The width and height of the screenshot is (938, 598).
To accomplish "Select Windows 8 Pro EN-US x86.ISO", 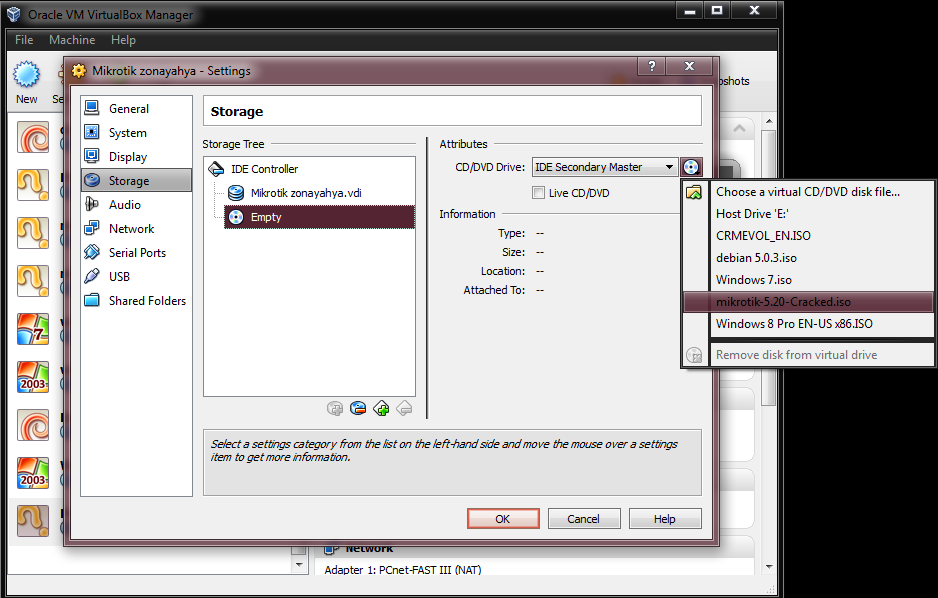I will [x=808, y=324].
